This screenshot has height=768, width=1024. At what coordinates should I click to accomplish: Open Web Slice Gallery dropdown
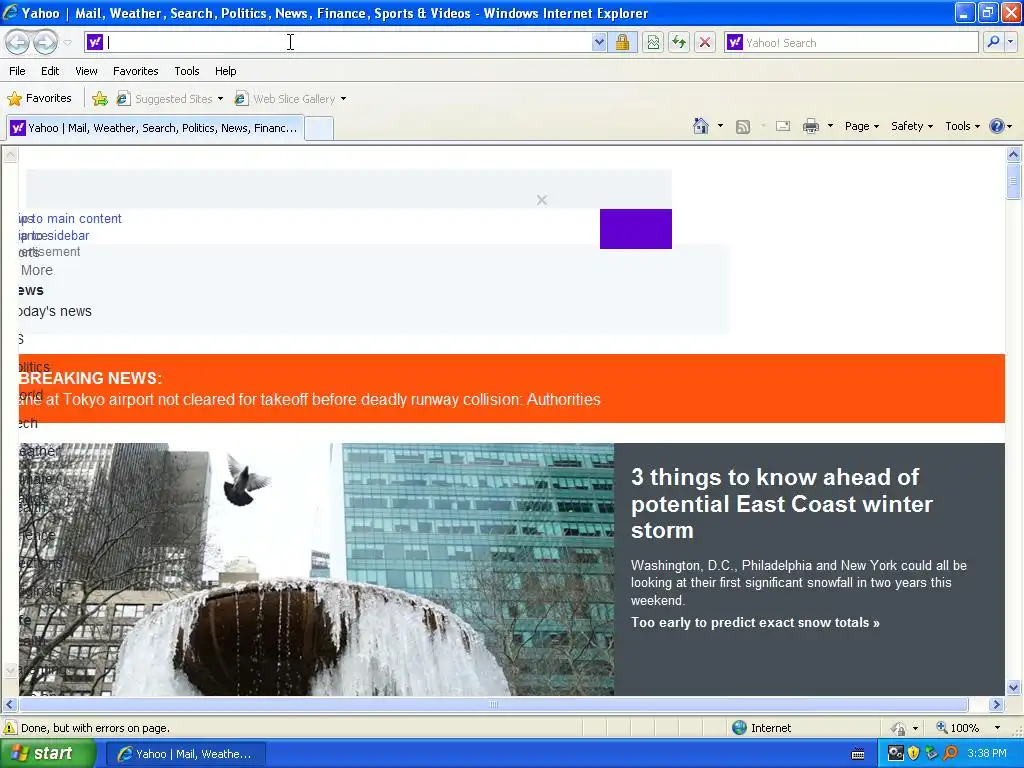tap(291, 99)
